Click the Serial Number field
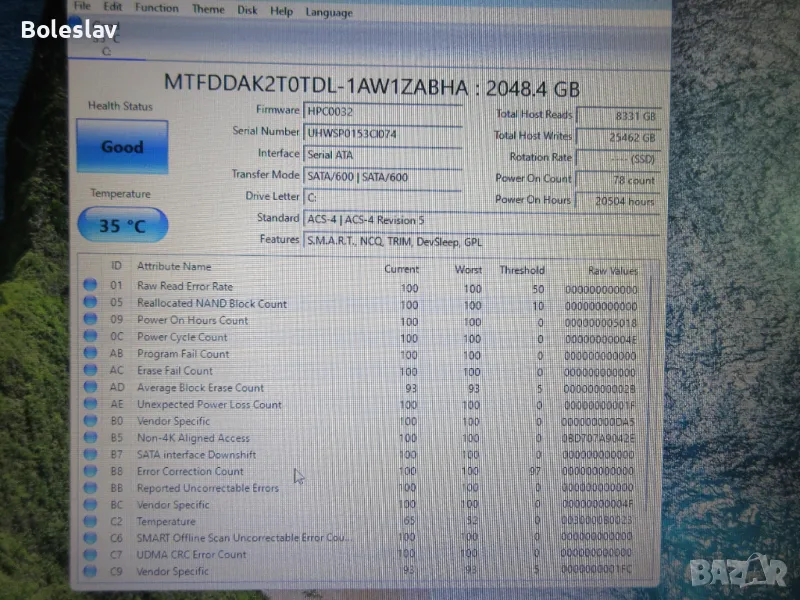 [x=383, y=132]
